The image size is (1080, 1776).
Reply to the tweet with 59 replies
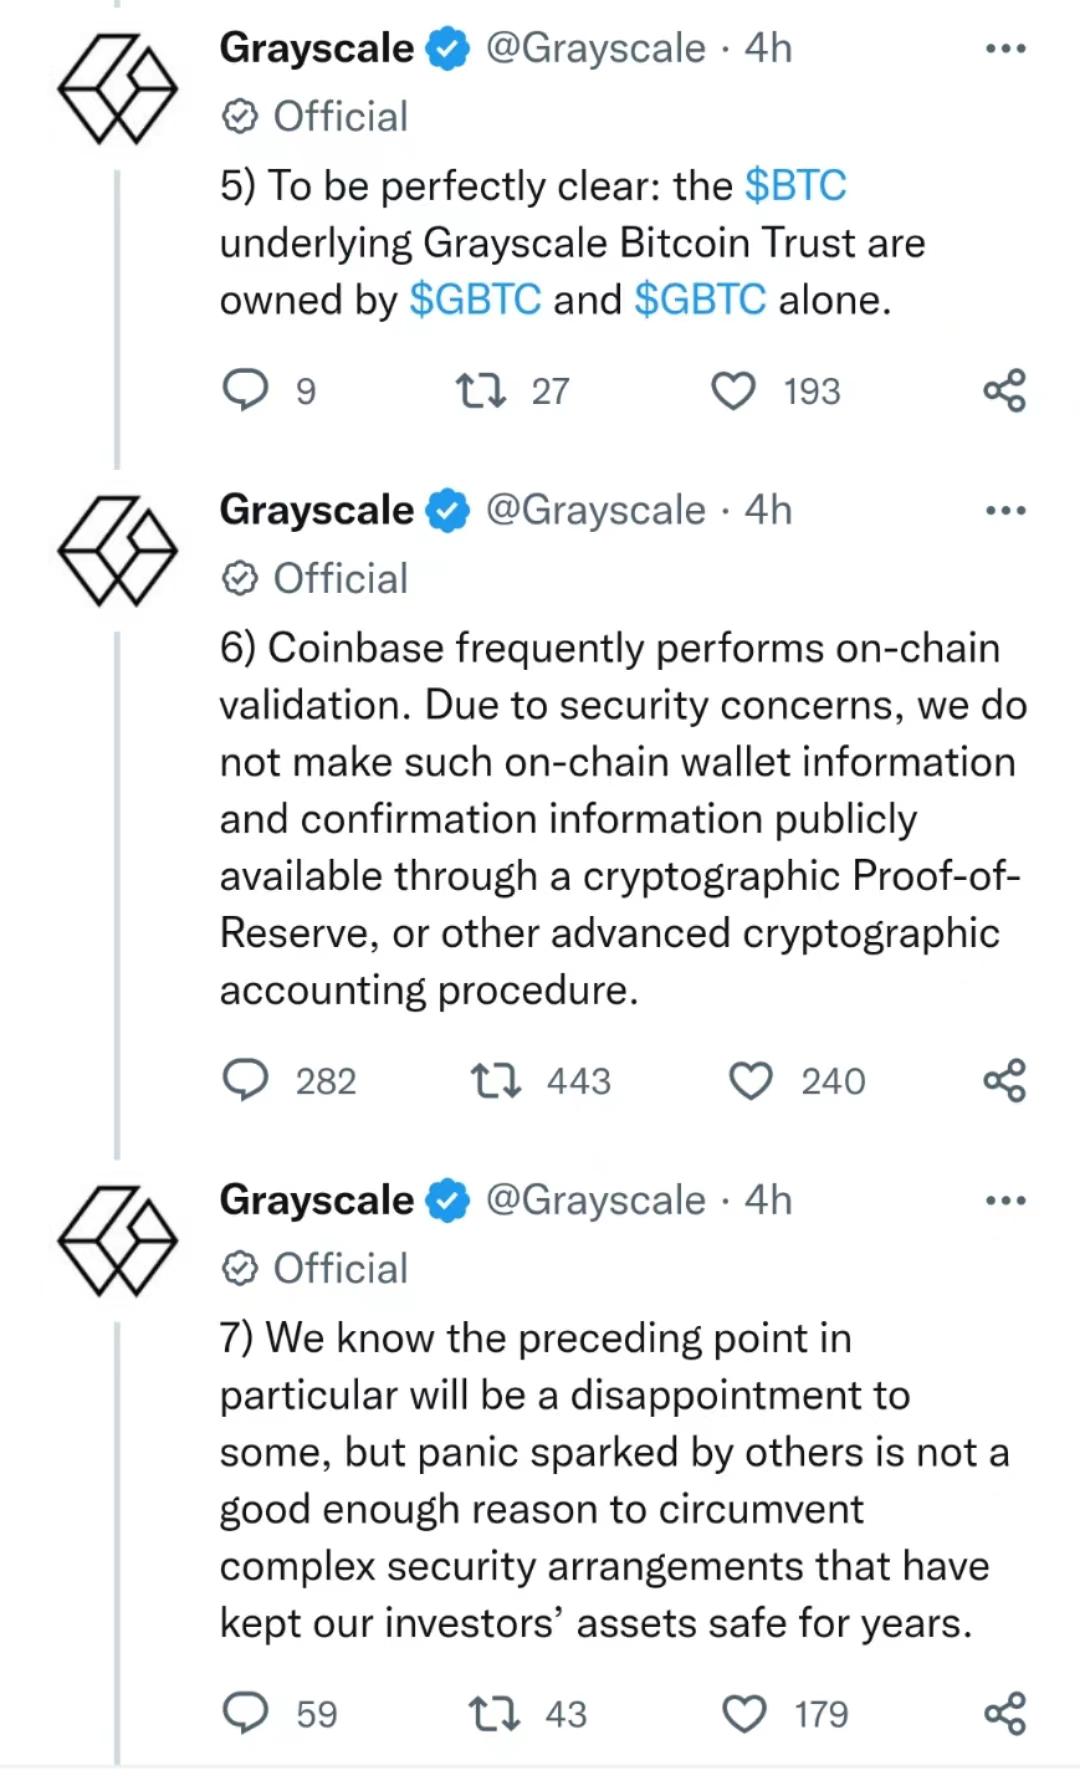pyautogui.click(x=245, y=1714)
